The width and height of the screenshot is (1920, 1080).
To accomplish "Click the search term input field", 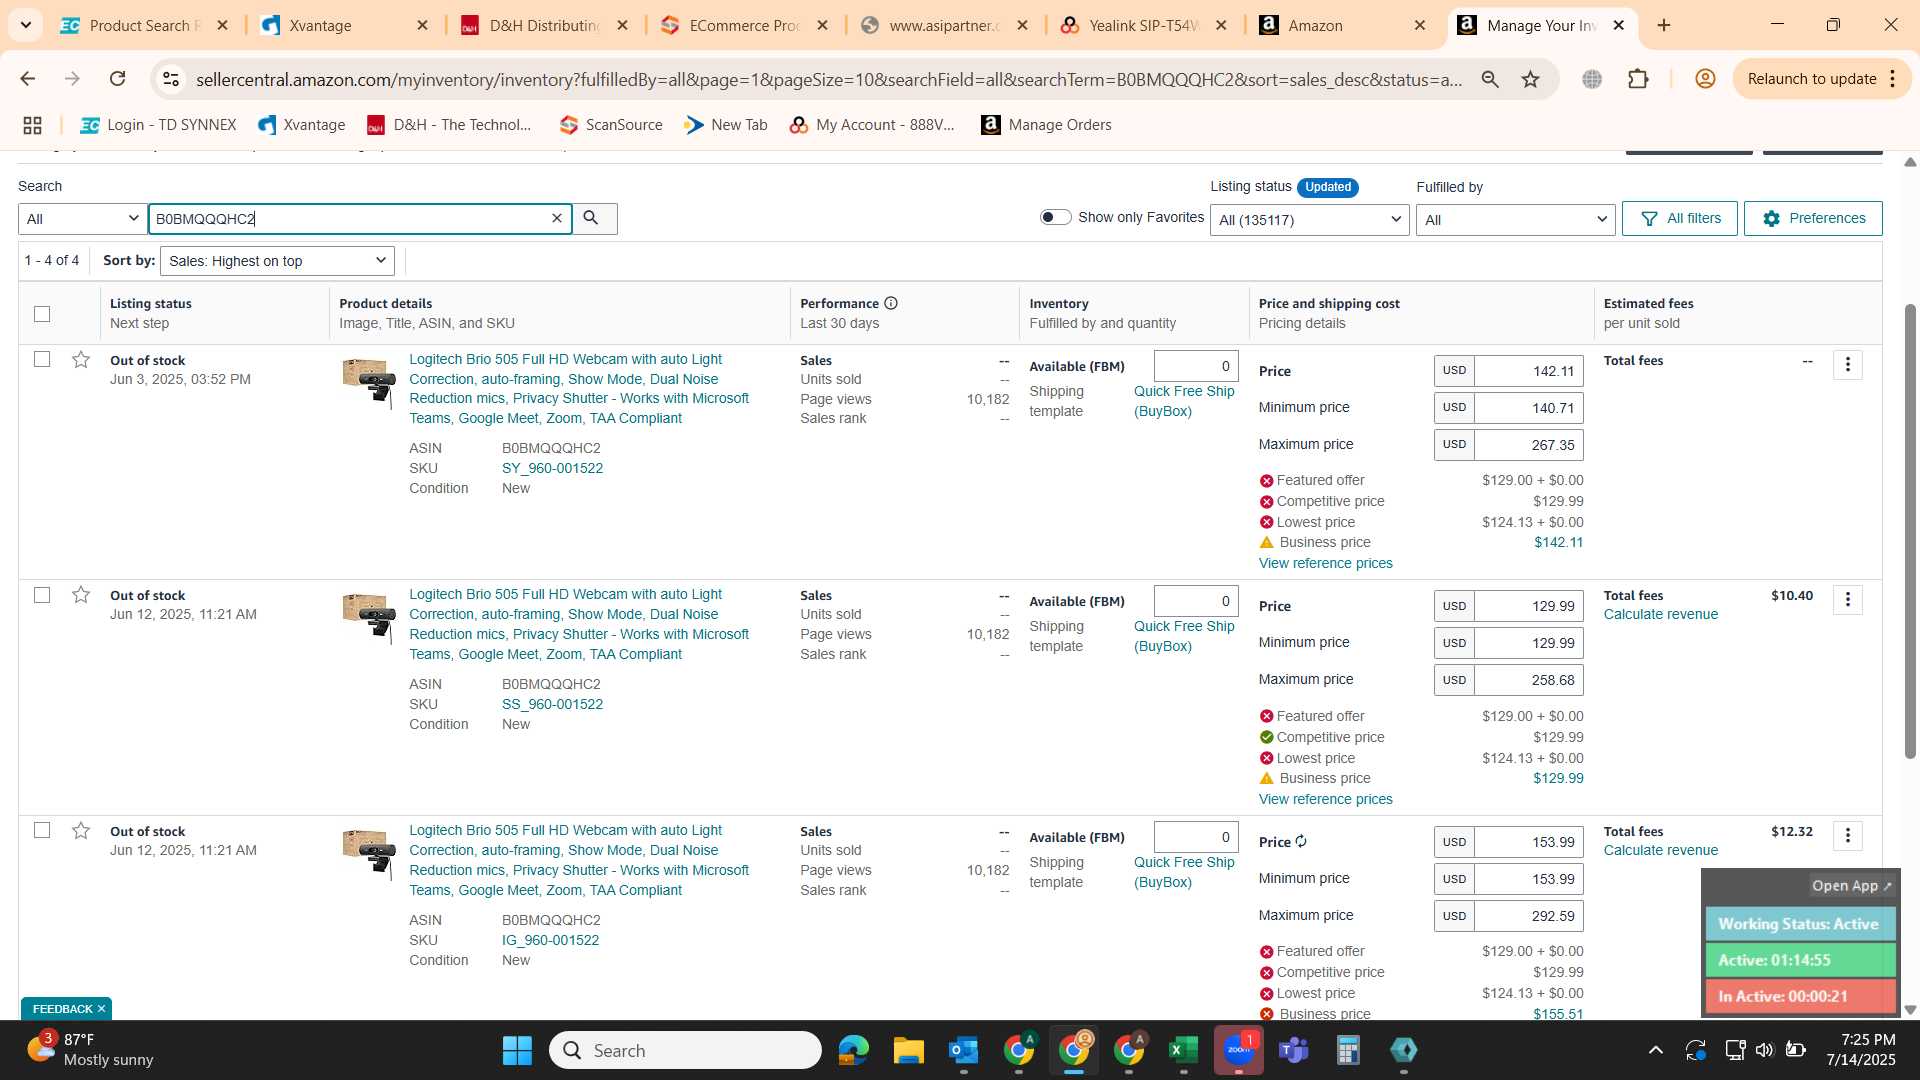I will pos(349,219).
